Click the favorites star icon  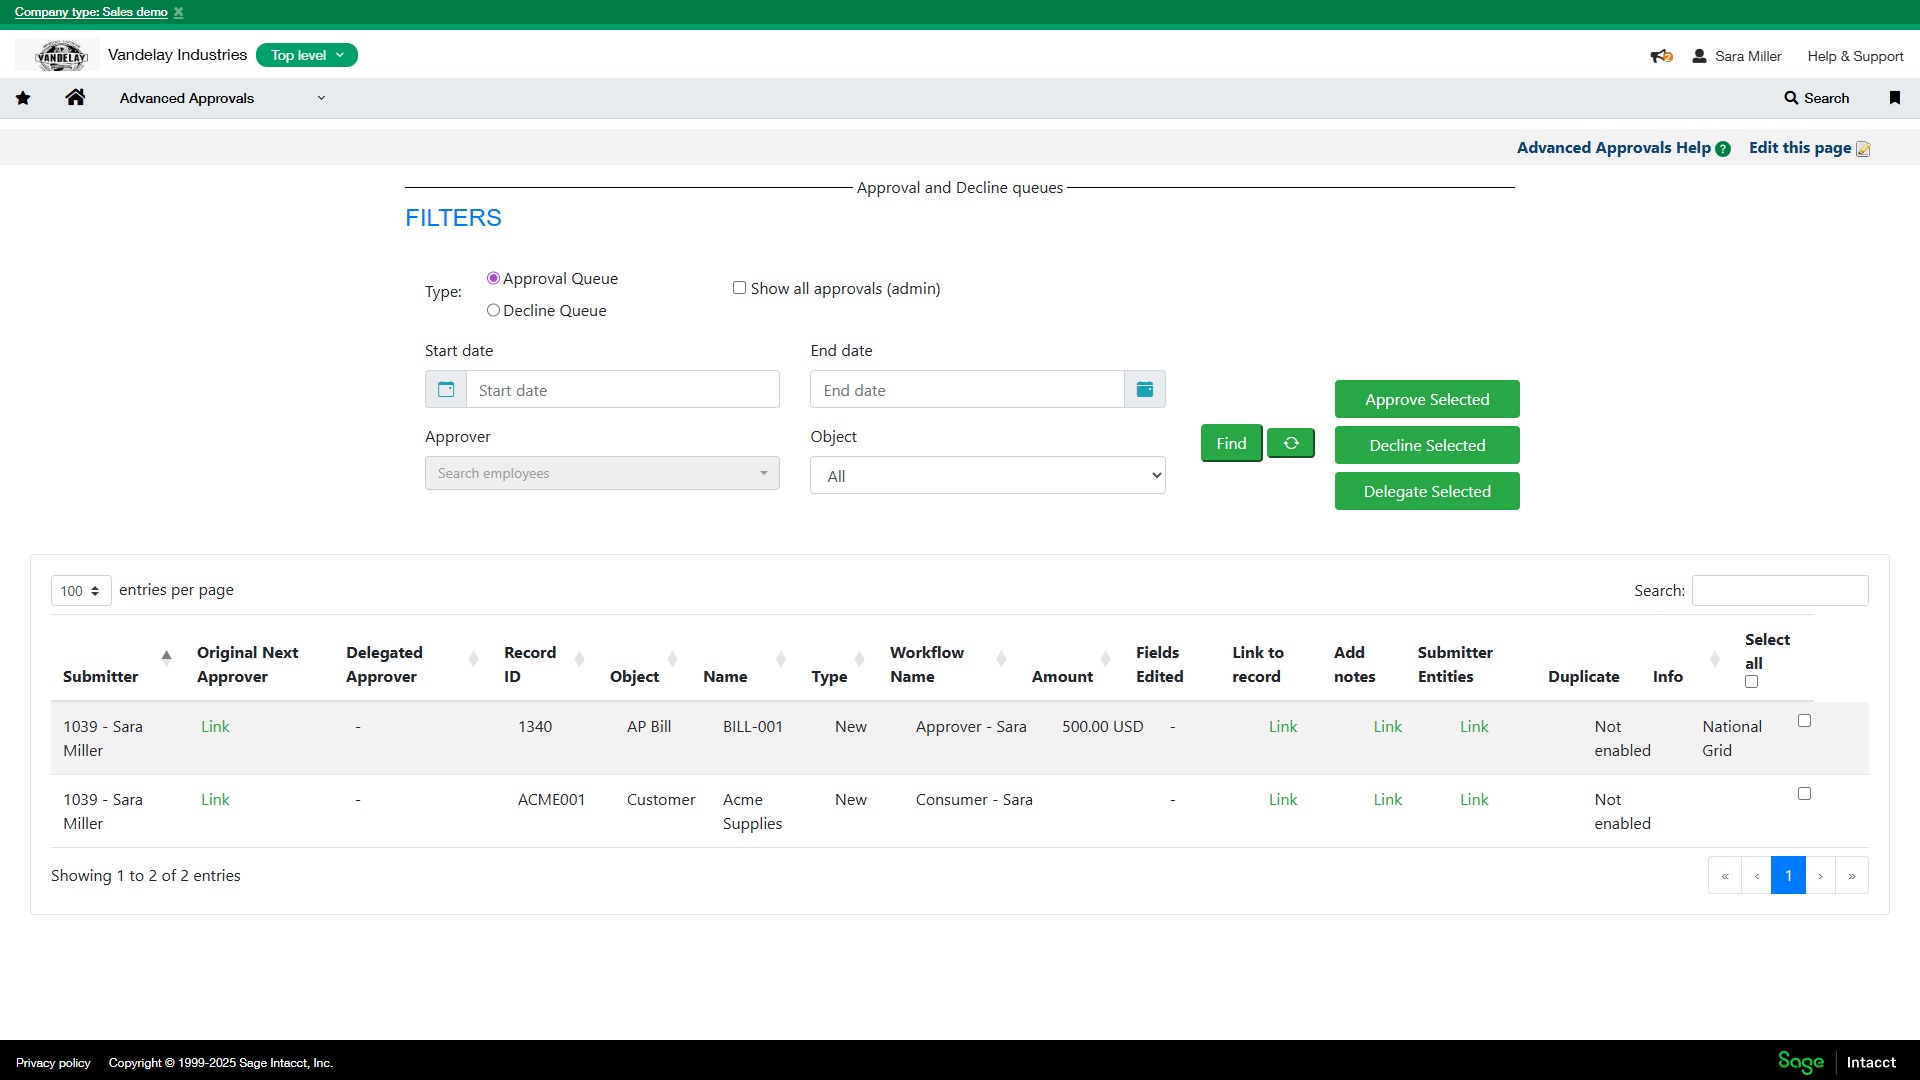click(x=23, y=98)
